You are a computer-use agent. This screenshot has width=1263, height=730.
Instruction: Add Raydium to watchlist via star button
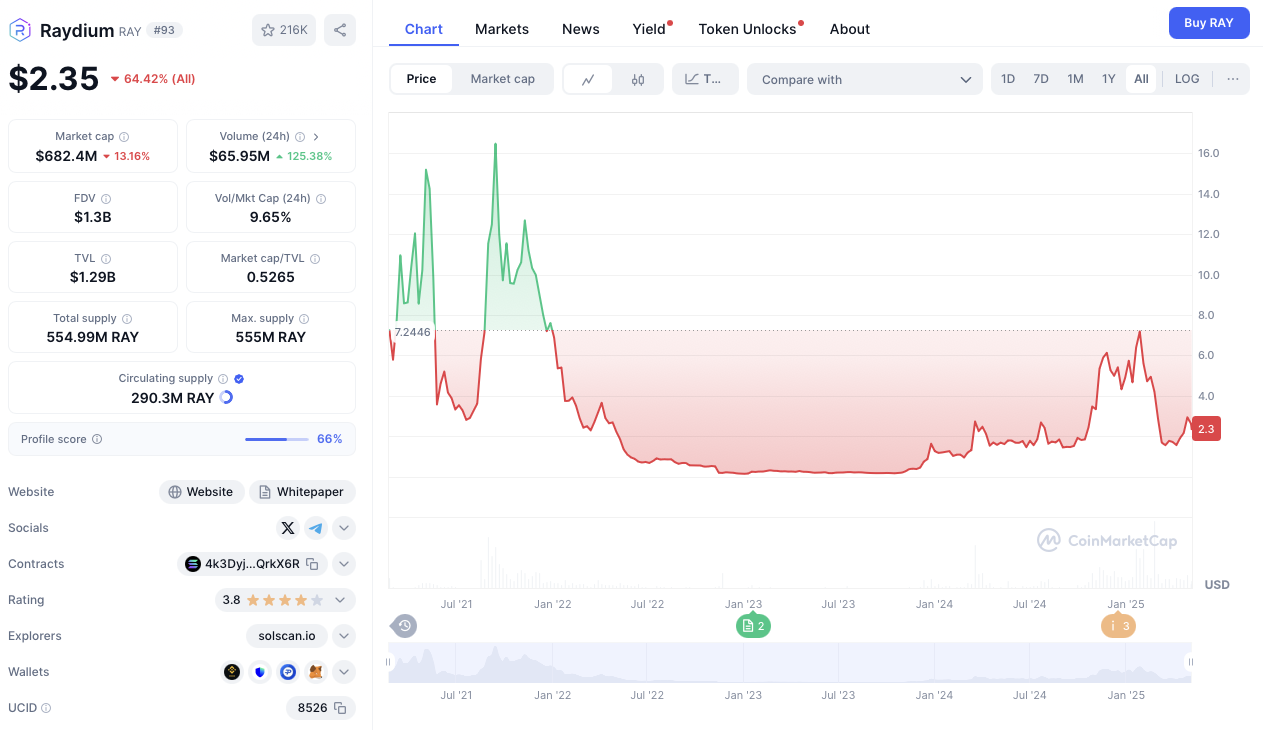284,30
